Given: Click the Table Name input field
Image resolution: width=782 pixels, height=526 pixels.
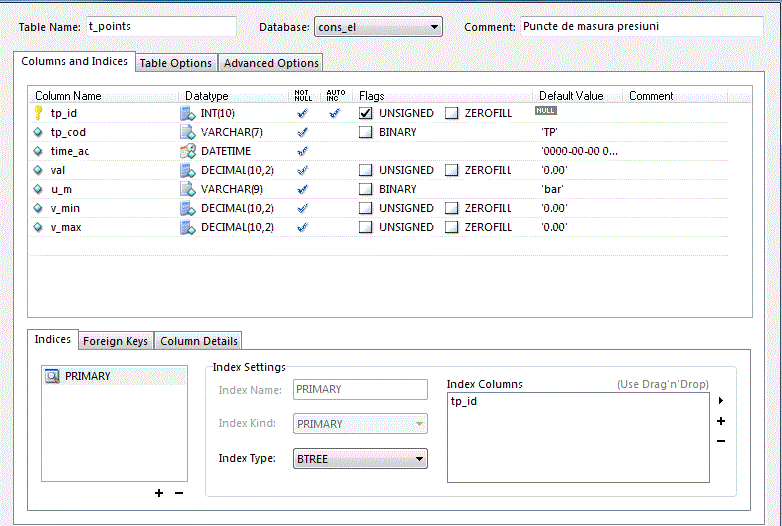Looking at the screenshot, I should click(160, 27).
